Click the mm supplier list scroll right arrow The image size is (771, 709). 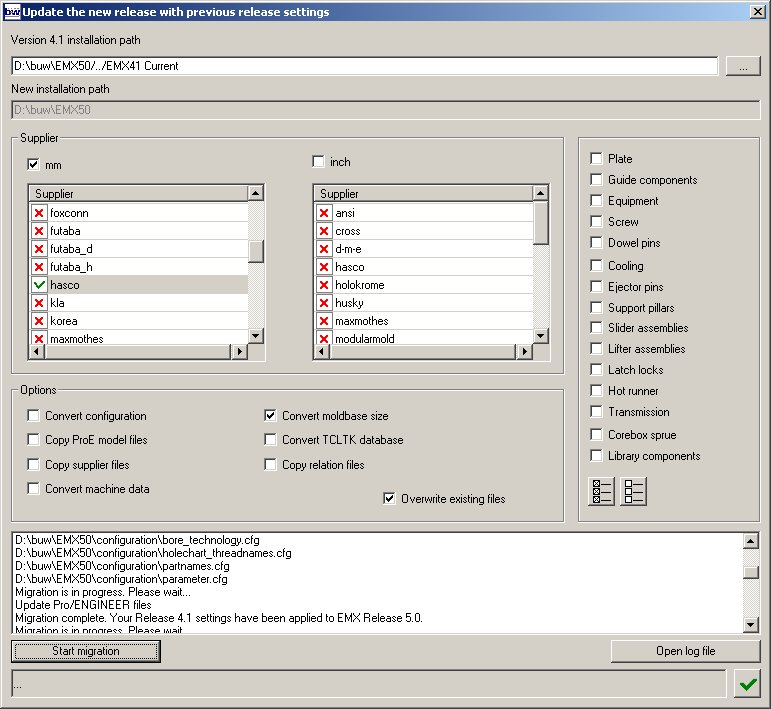coord(239,352)
